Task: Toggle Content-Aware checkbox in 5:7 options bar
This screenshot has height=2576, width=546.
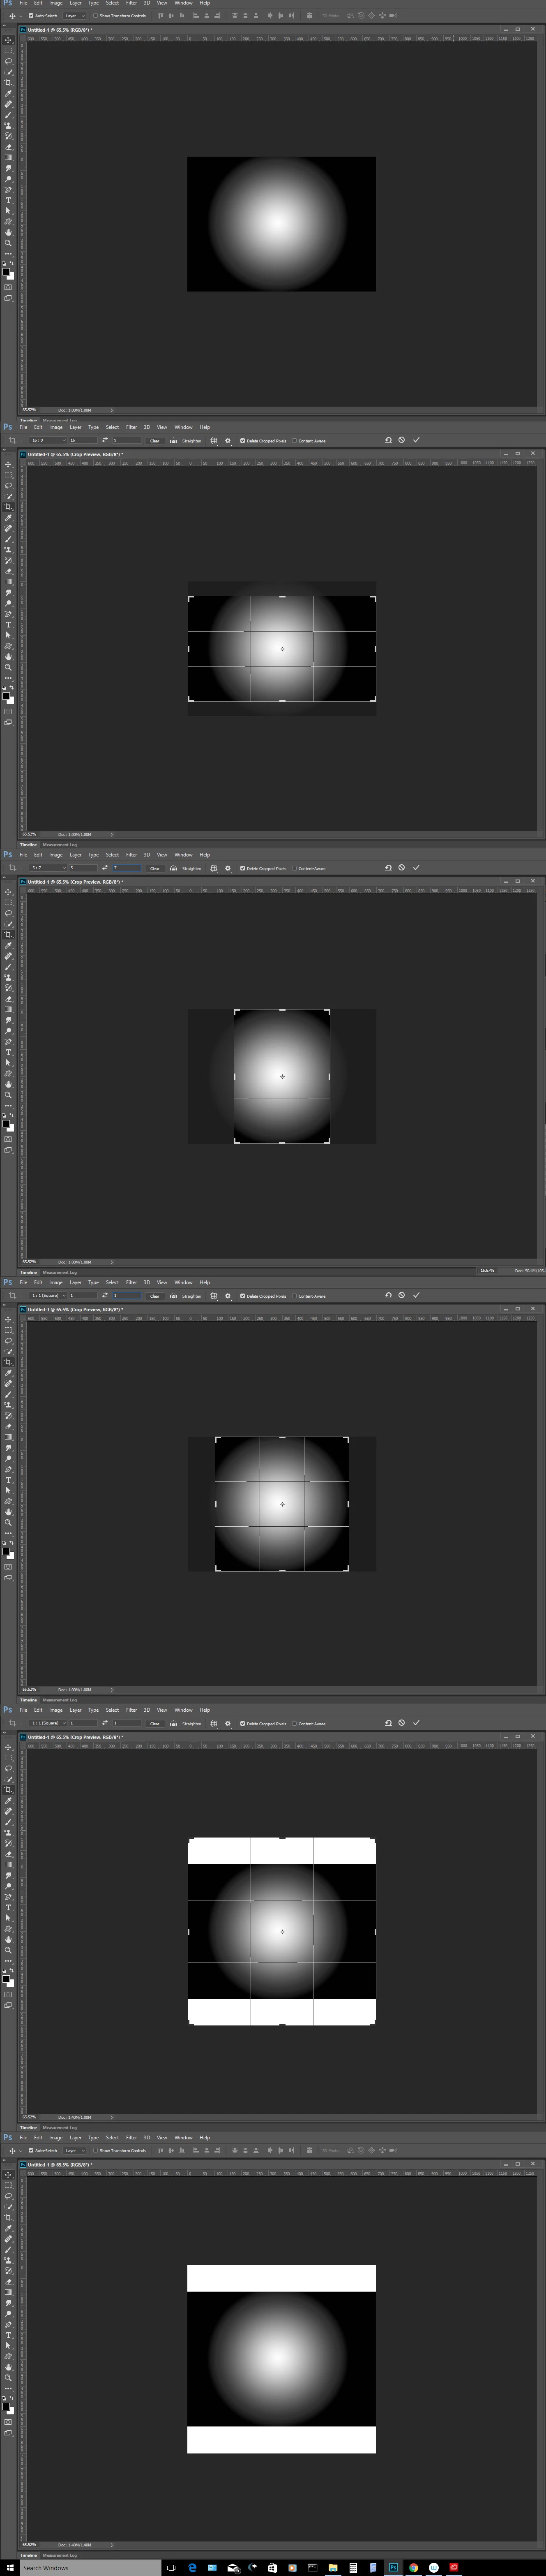Action: [294, 868]
